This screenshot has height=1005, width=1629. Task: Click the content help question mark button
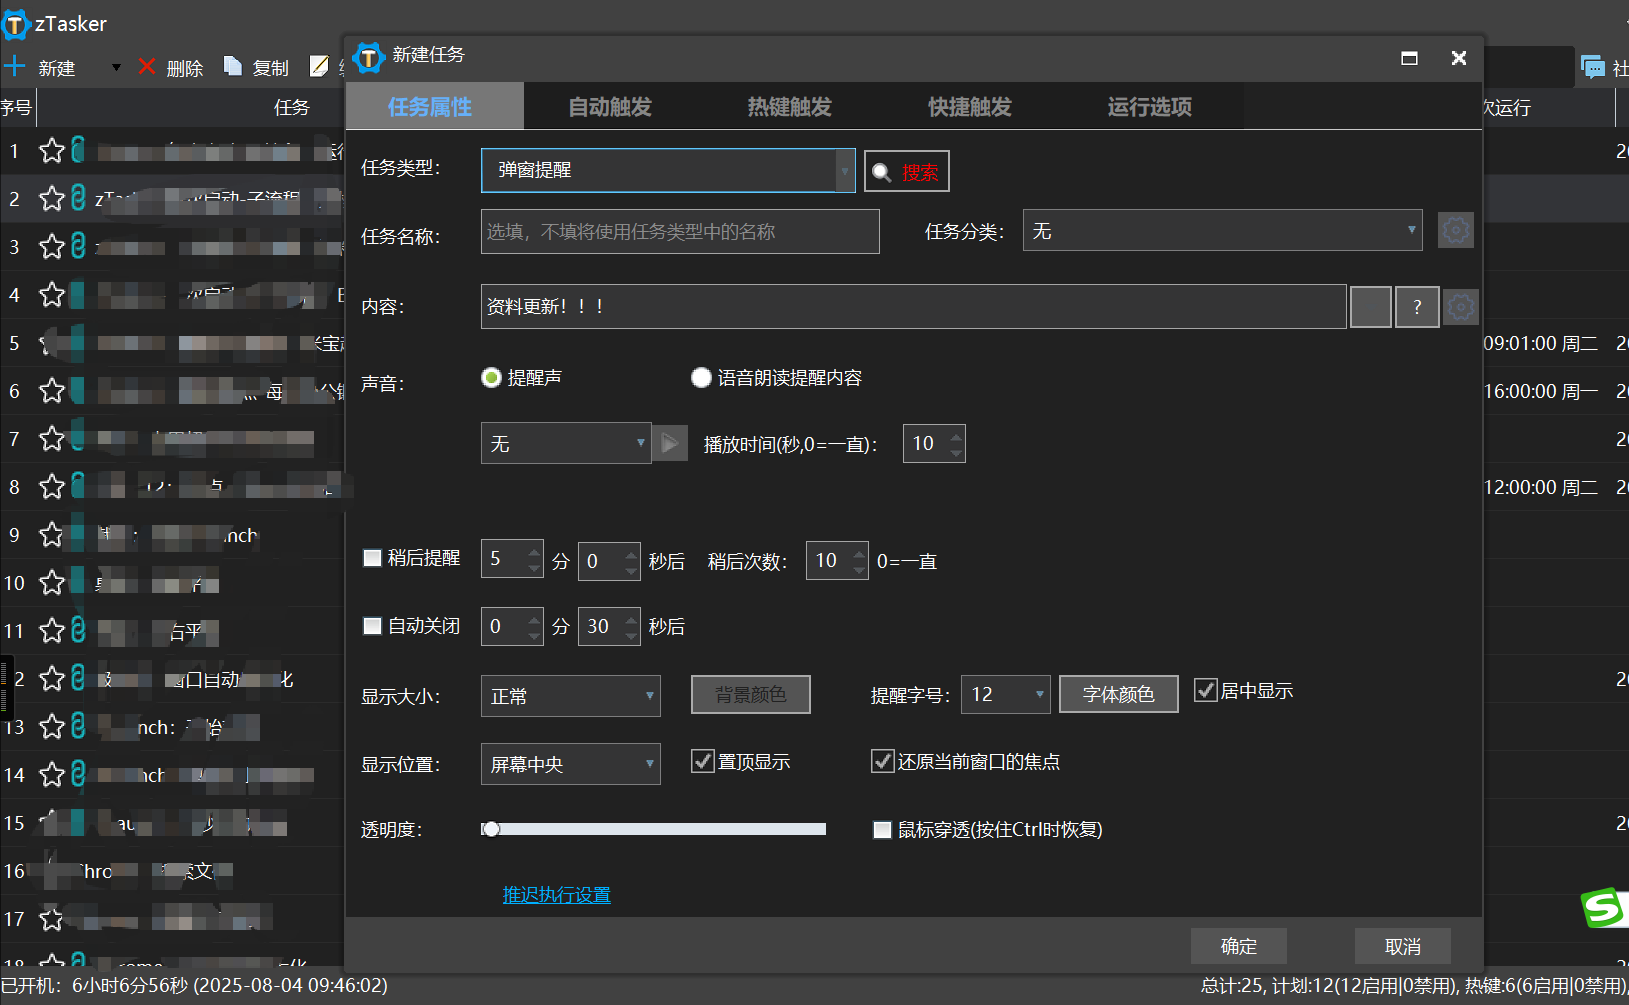[1416, 307]
